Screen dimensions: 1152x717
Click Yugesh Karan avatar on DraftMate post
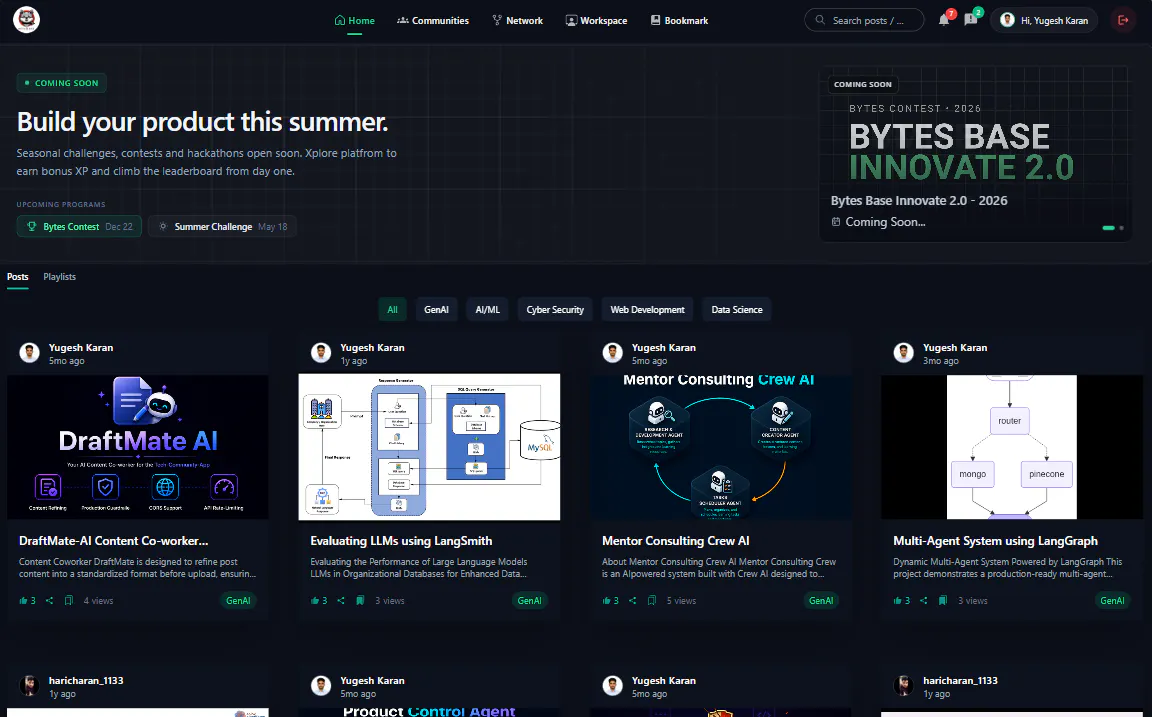[29, 353]
